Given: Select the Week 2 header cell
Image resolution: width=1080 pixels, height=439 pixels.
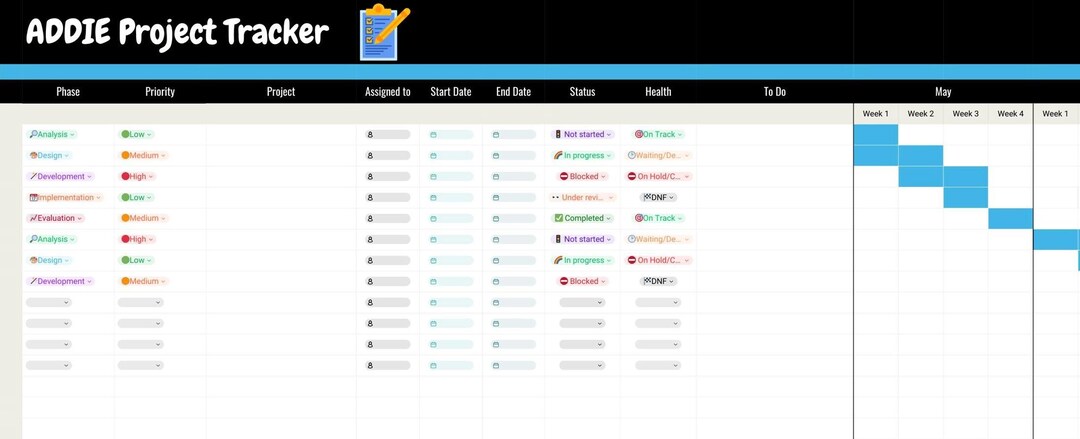Looking at the screenshot, I should [921, 114].
